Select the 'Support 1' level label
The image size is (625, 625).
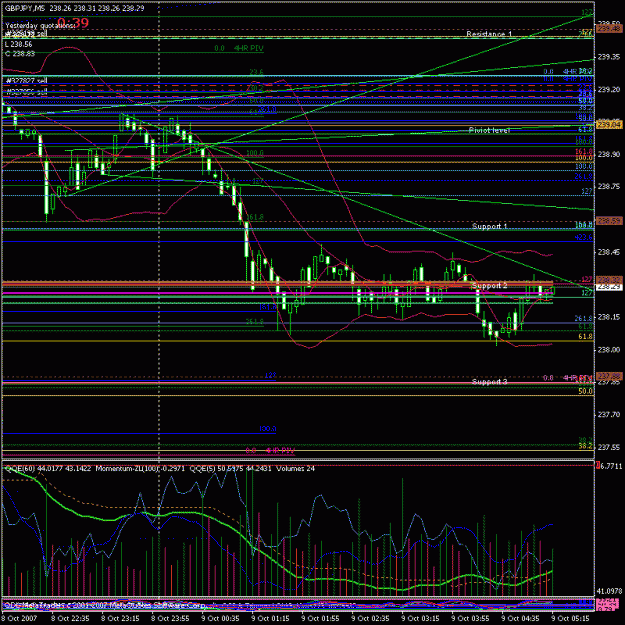click(489, 226)
